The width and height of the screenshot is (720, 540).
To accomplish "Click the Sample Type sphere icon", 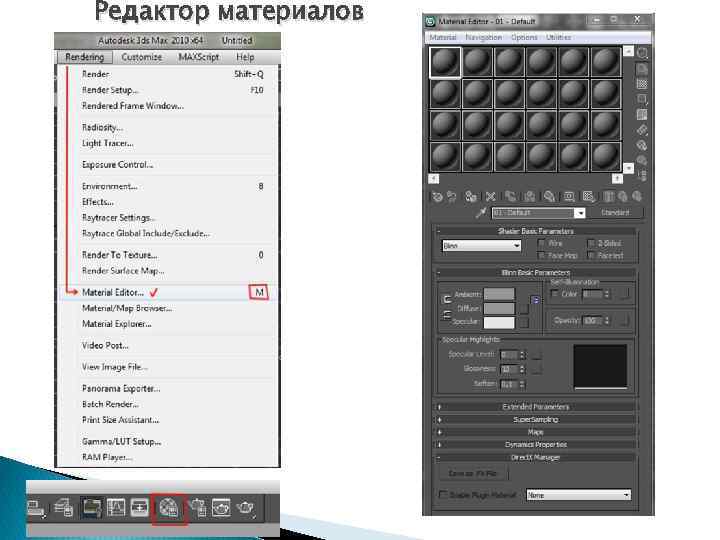I will click(642, 53).
